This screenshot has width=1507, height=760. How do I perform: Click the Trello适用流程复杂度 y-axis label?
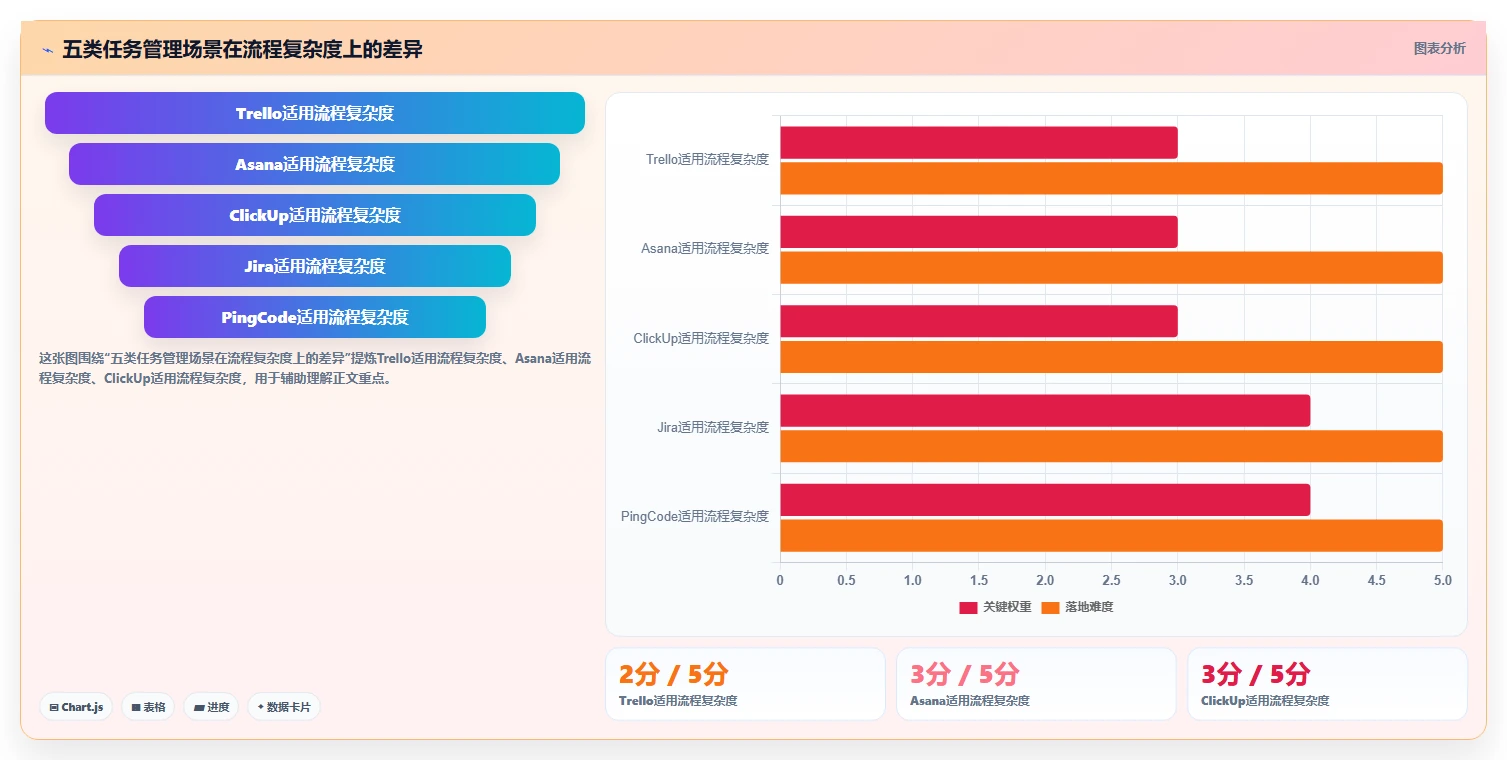(x=707, y=159)
